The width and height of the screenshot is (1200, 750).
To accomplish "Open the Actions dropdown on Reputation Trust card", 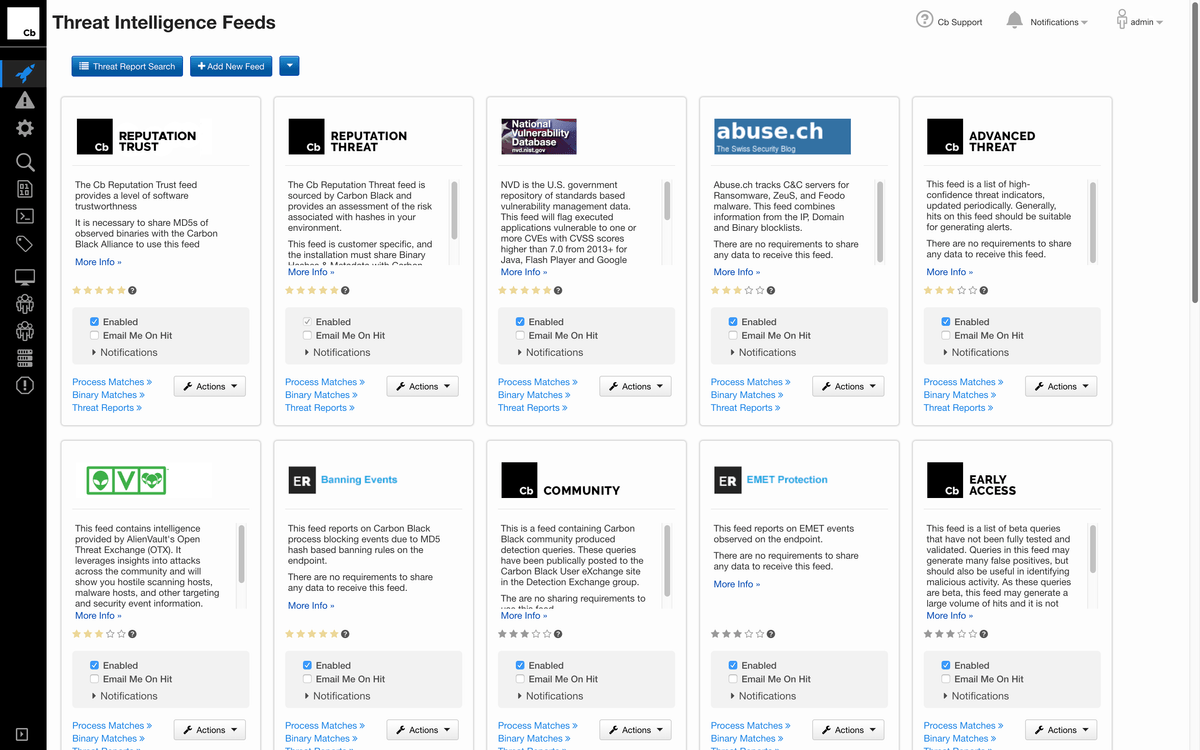I will pos(210,386).
